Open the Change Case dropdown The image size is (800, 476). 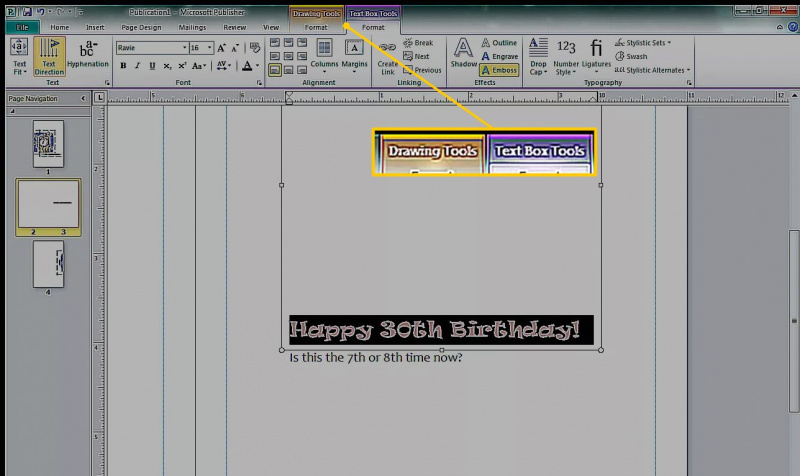[199, 66]
